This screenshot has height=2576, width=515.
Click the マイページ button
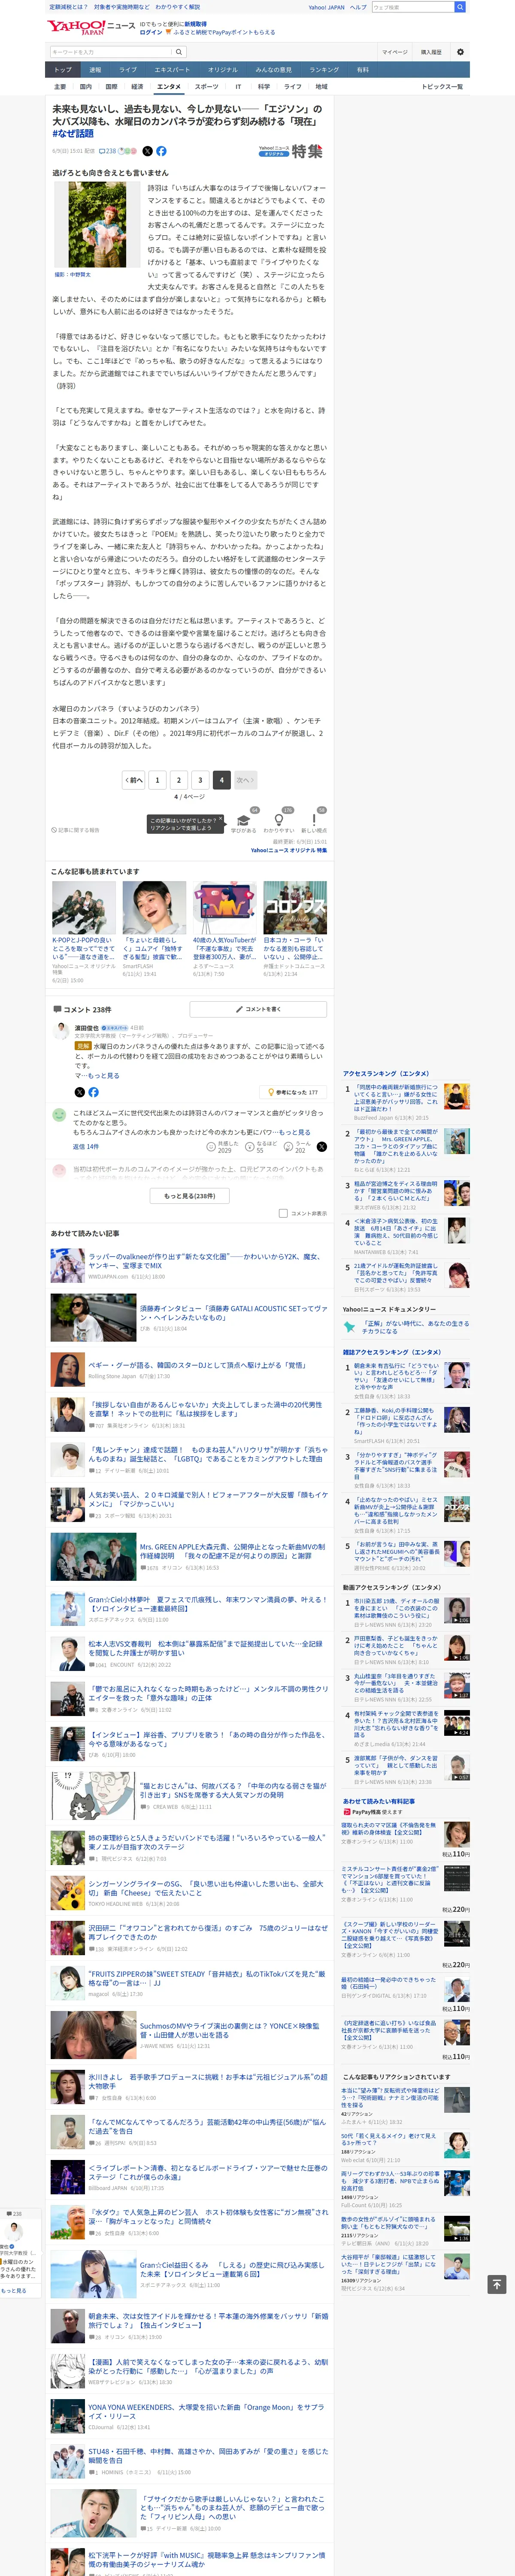(x=394, y=52)
